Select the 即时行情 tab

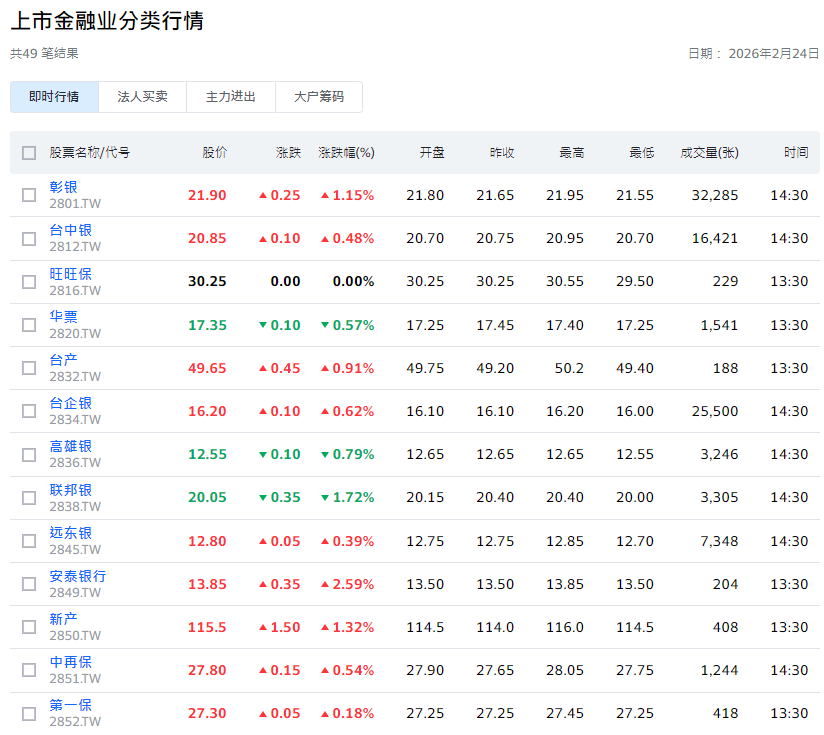coord(54,97)
